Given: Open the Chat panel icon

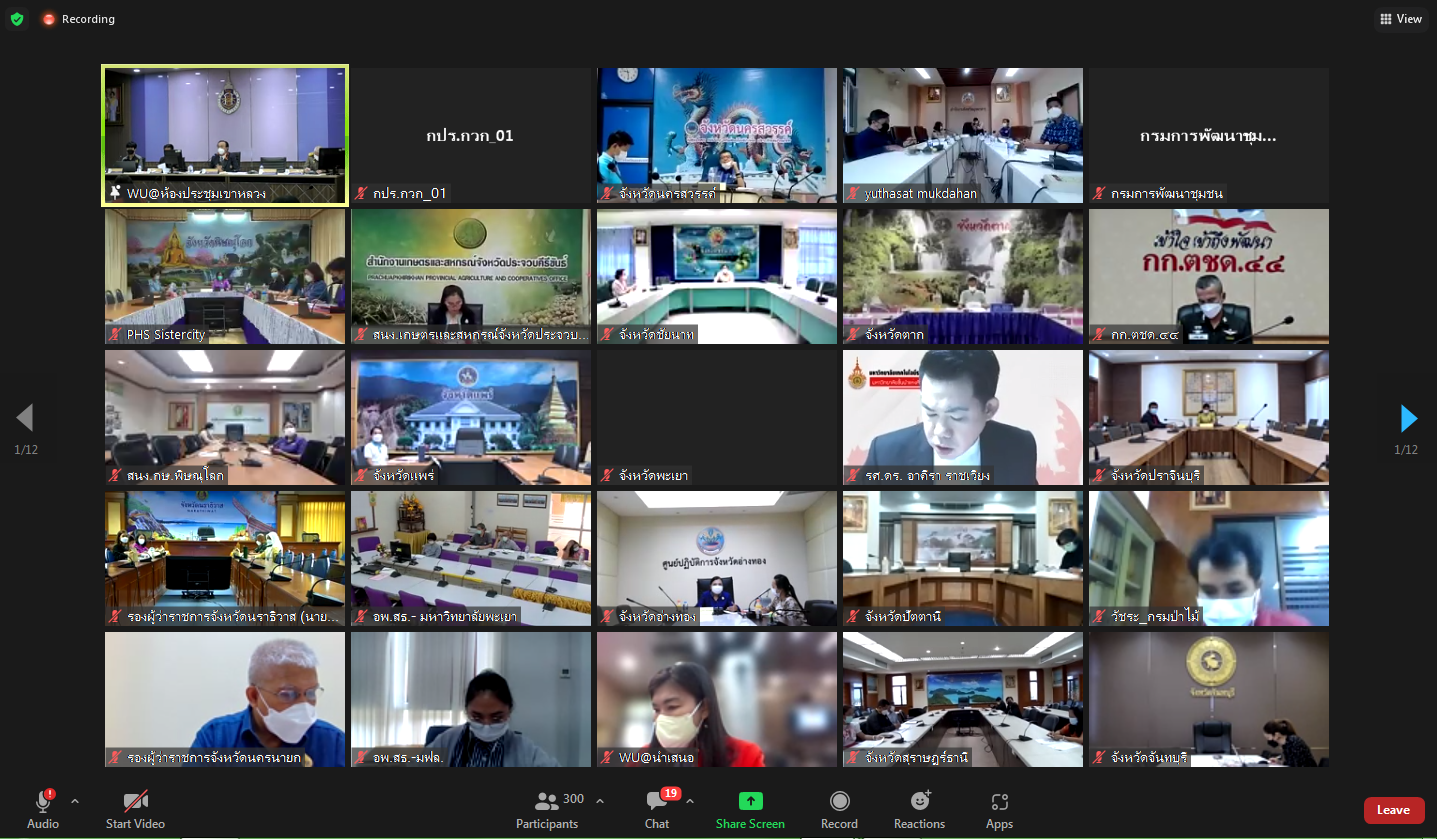Looking at the screenshot, I should [x=657, y=801].
